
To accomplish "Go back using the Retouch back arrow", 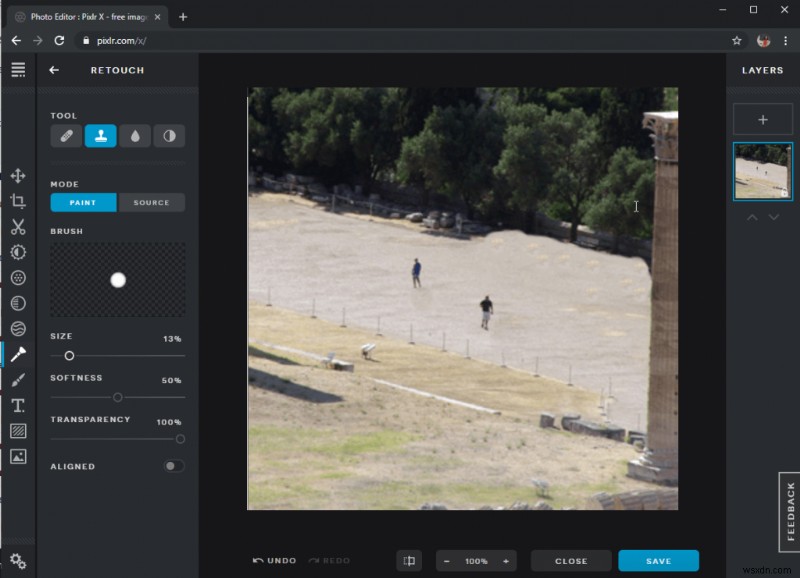I will click(55, 70).
